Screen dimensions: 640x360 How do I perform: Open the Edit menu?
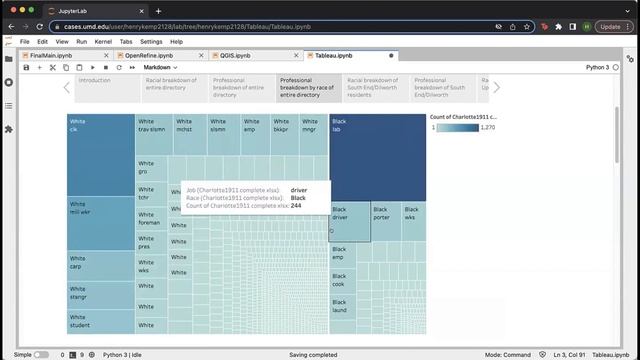point(42,42)
